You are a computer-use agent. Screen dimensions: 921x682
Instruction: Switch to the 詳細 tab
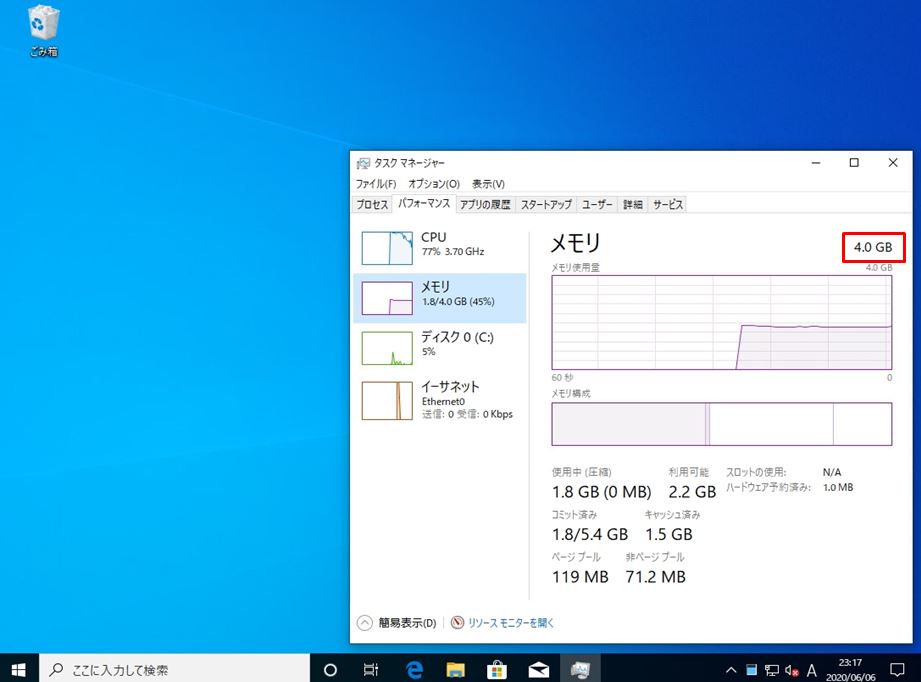coord(633,204)
